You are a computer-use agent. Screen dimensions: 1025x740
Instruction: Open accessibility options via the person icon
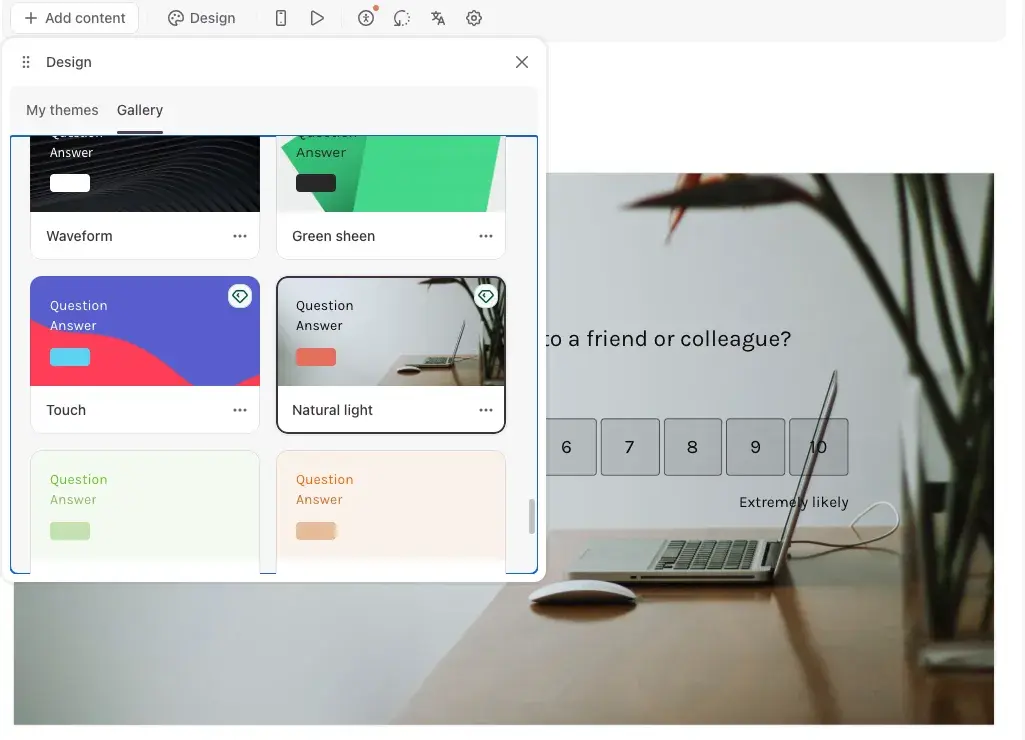point(365,17)
